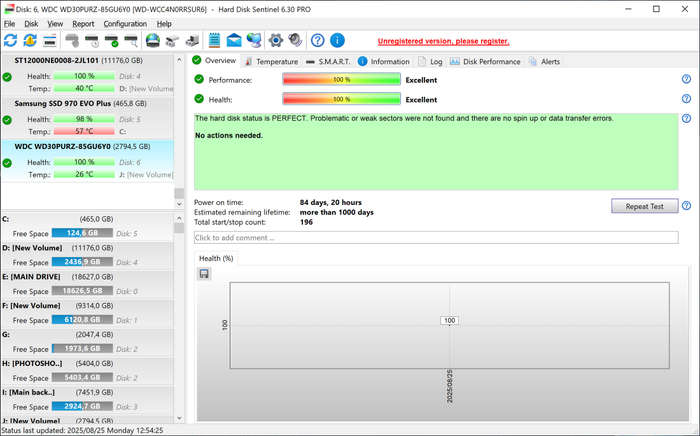
Task: Click the networked computer globe icon
Action: (254, 41)
